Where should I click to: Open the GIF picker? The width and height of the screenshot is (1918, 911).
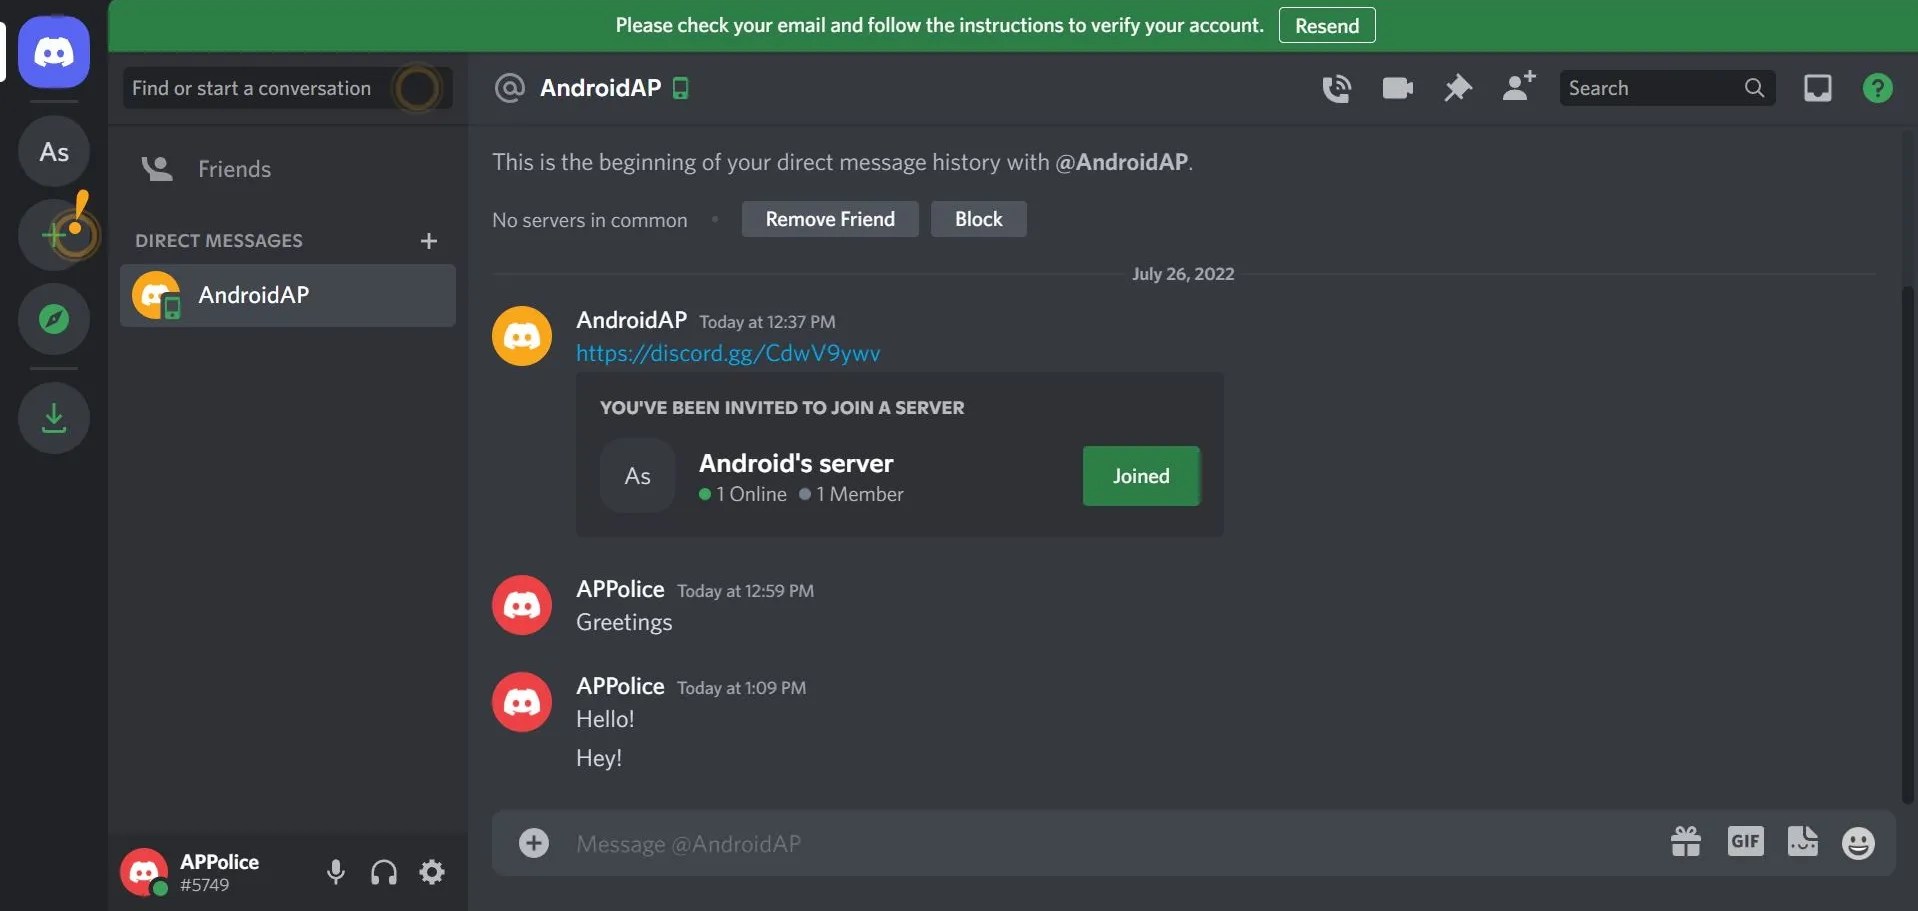pyautogui.click(x=1744, y=842)
